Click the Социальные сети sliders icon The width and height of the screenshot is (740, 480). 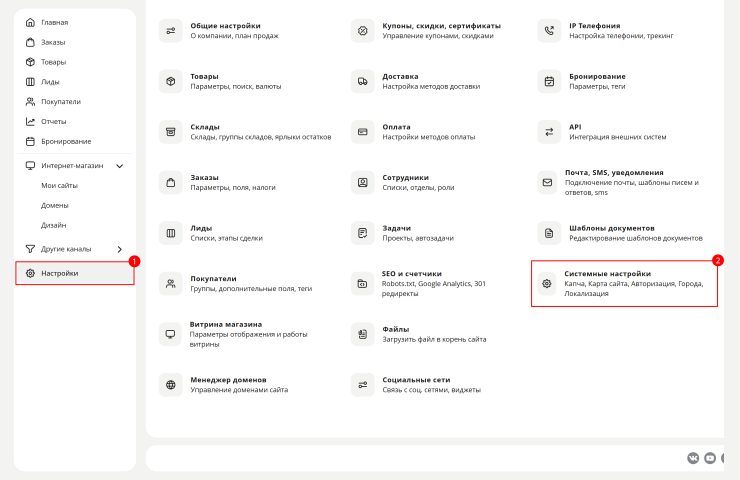[362, 385]
